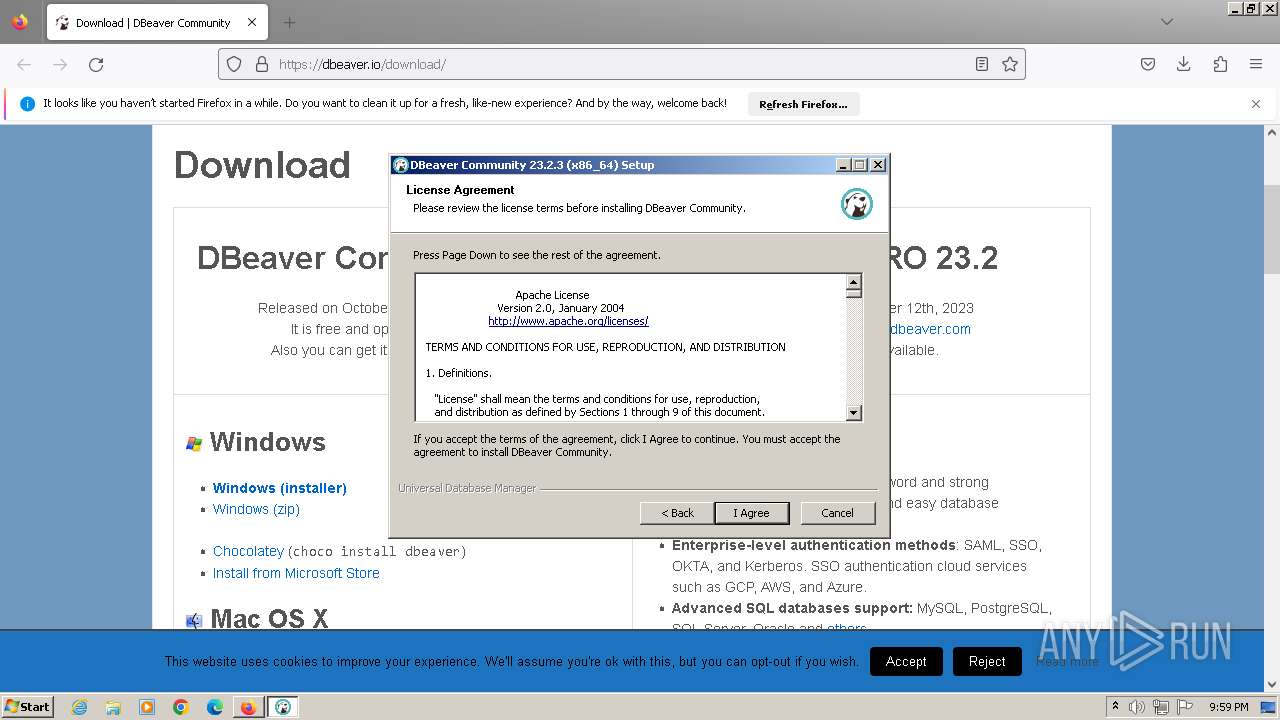This screenshot has width=1280, height=720.
Task: Open the Chocolatey link
Action: coord(248,551)
